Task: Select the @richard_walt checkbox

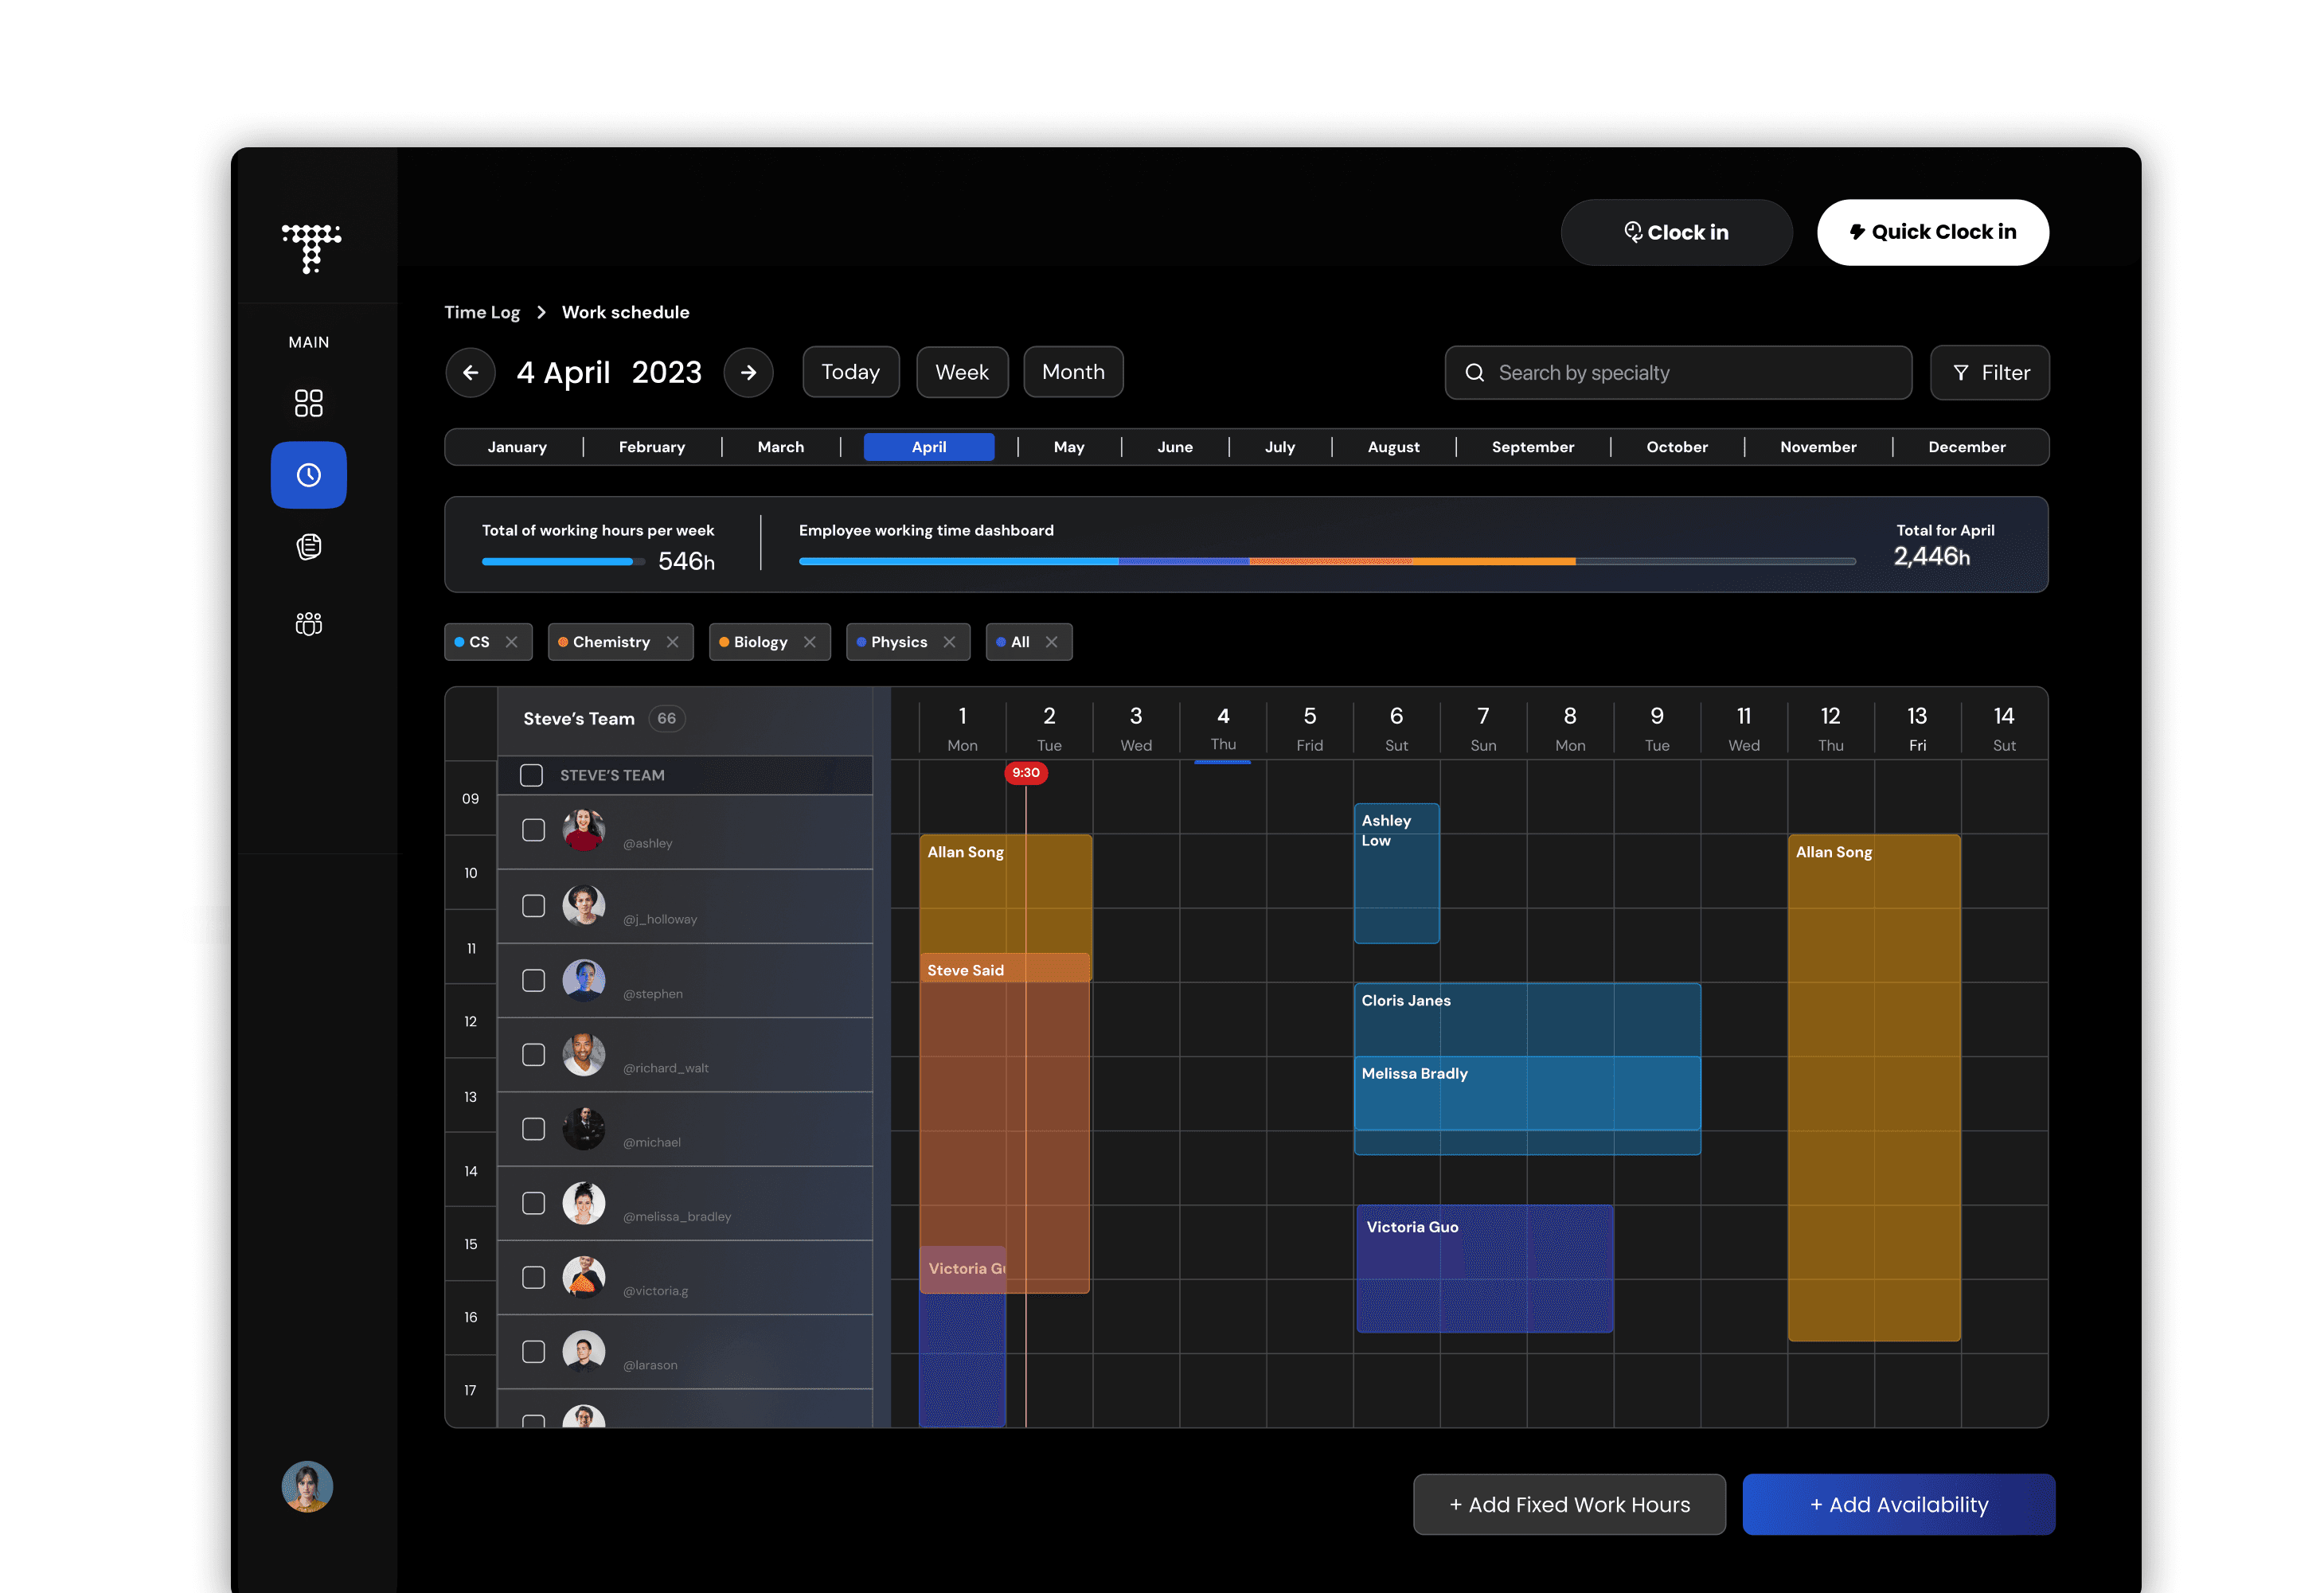Action: pyautogui.click(x=534, y=1055)
